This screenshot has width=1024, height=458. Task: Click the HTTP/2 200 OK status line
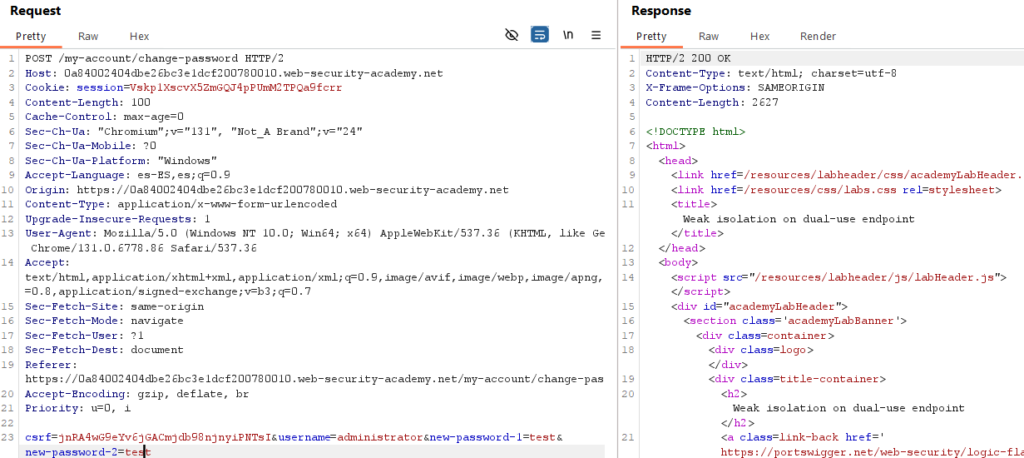click(688, 58)
